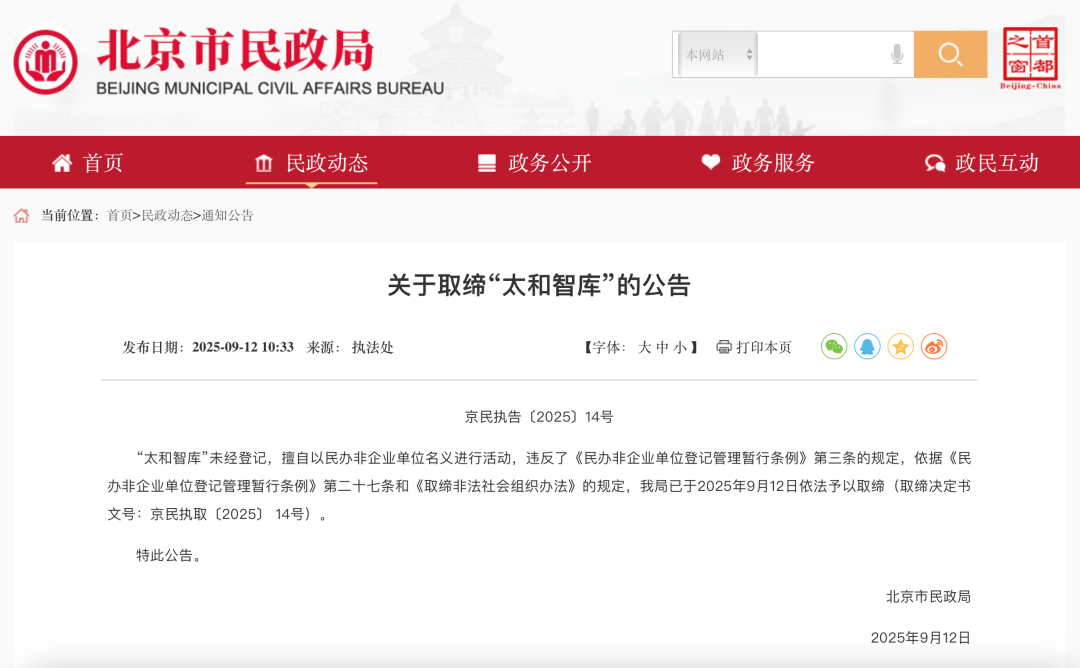Image resolution: width=1080 pixels, height=668 pixels.
Task: Open the 政务服务 navigation menu
Action: point(758,163)
